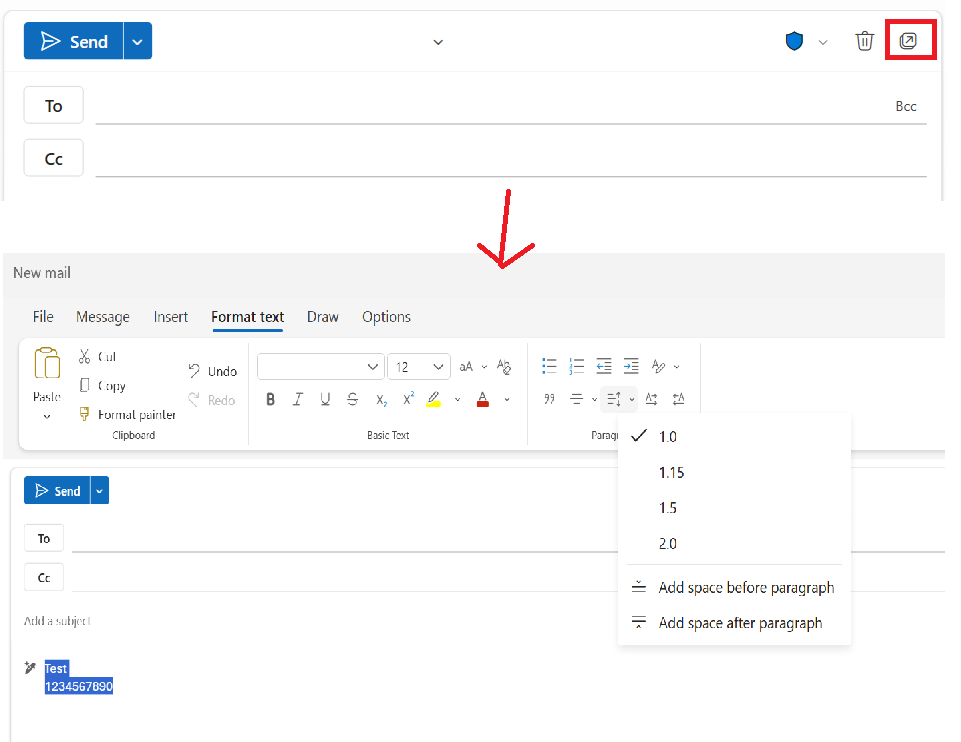This screenshot has height=742, width=961.
Task: Insert a bulleted list
Action: (549, 366)
